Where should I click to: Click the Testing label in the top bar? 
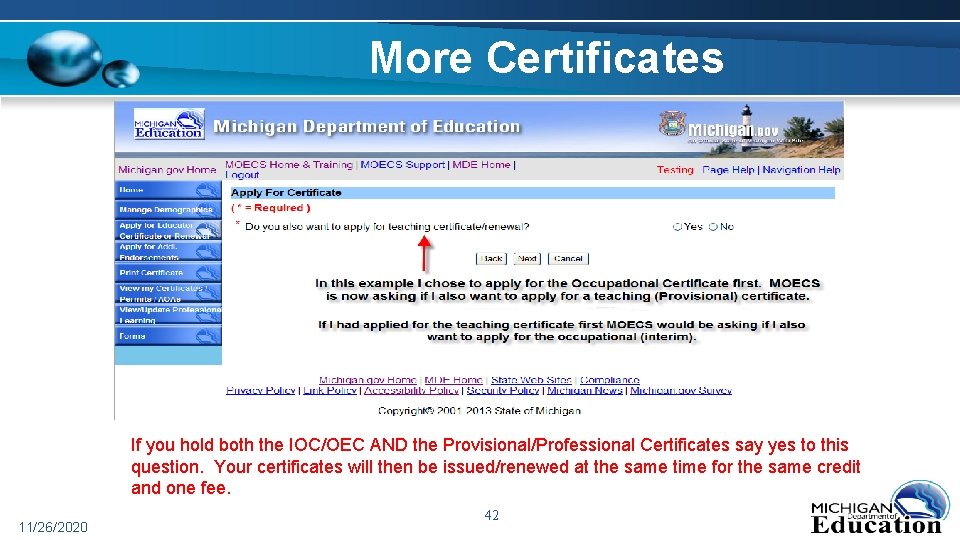pyautogui.click(x=675, y=170)
